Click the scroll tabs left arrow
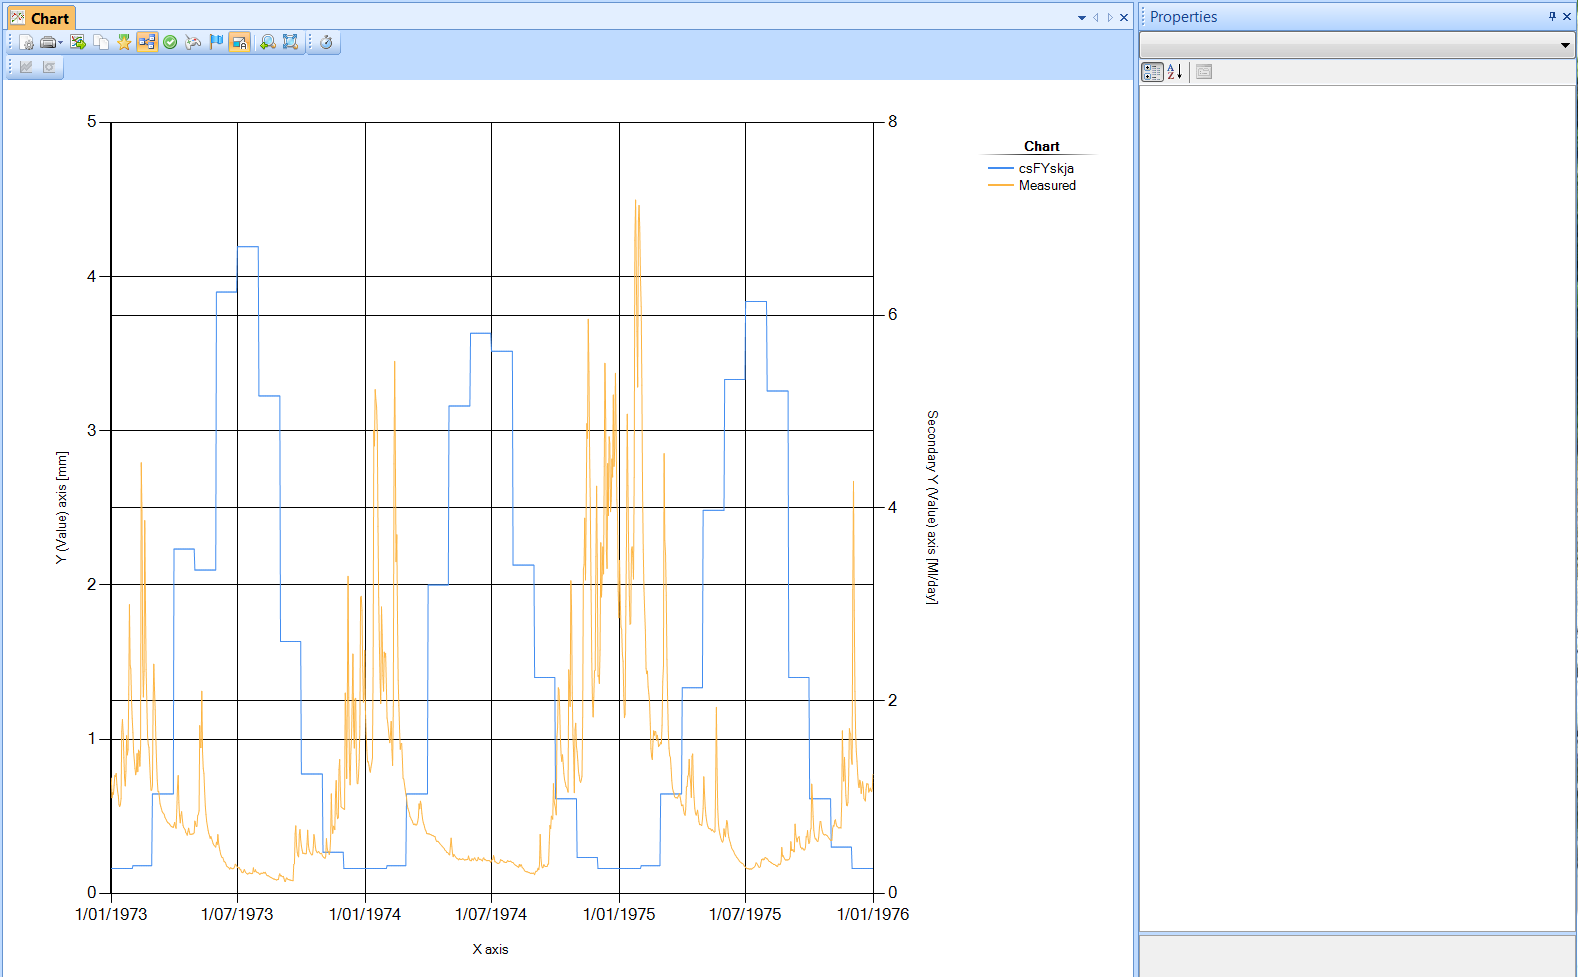Image resolution: width=1578 pixels, height=977 pixels. [x=1096, y=18]
